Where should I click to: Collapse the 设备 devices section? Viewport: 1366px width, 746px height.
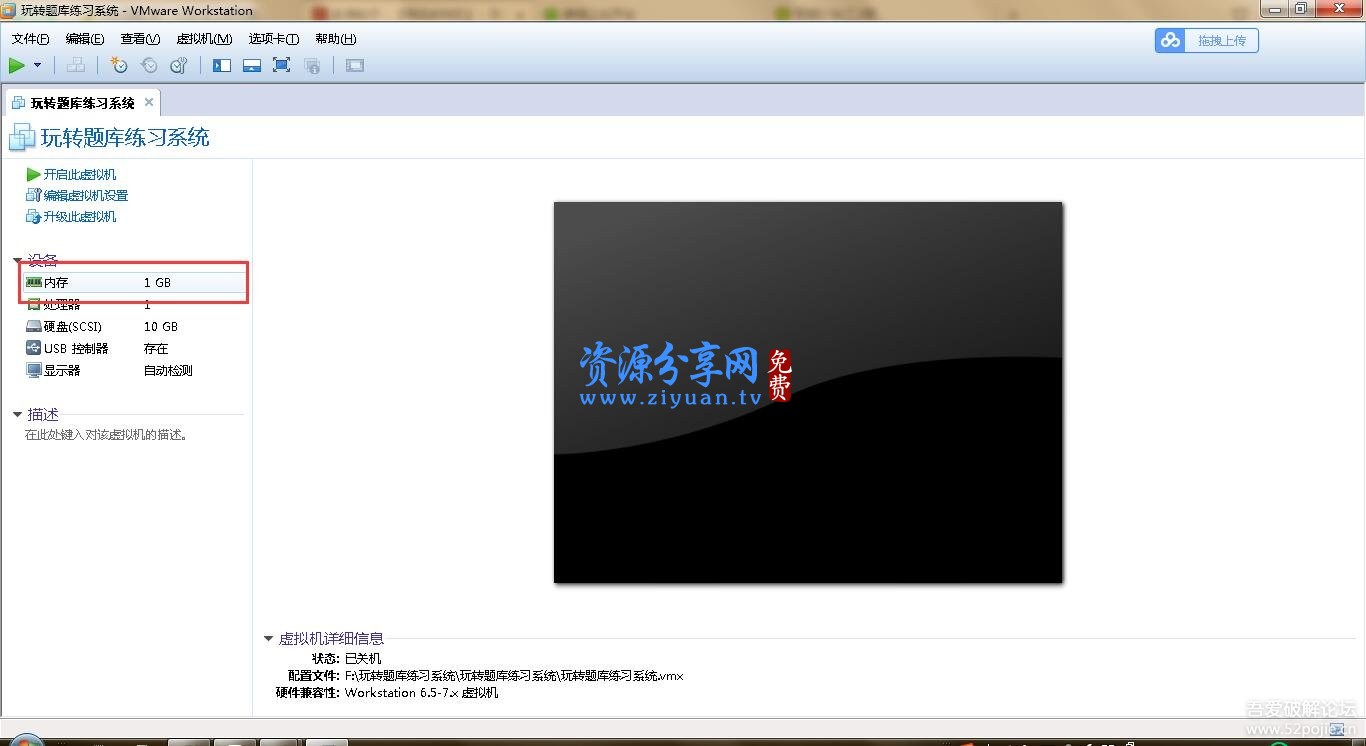[17, 260]
